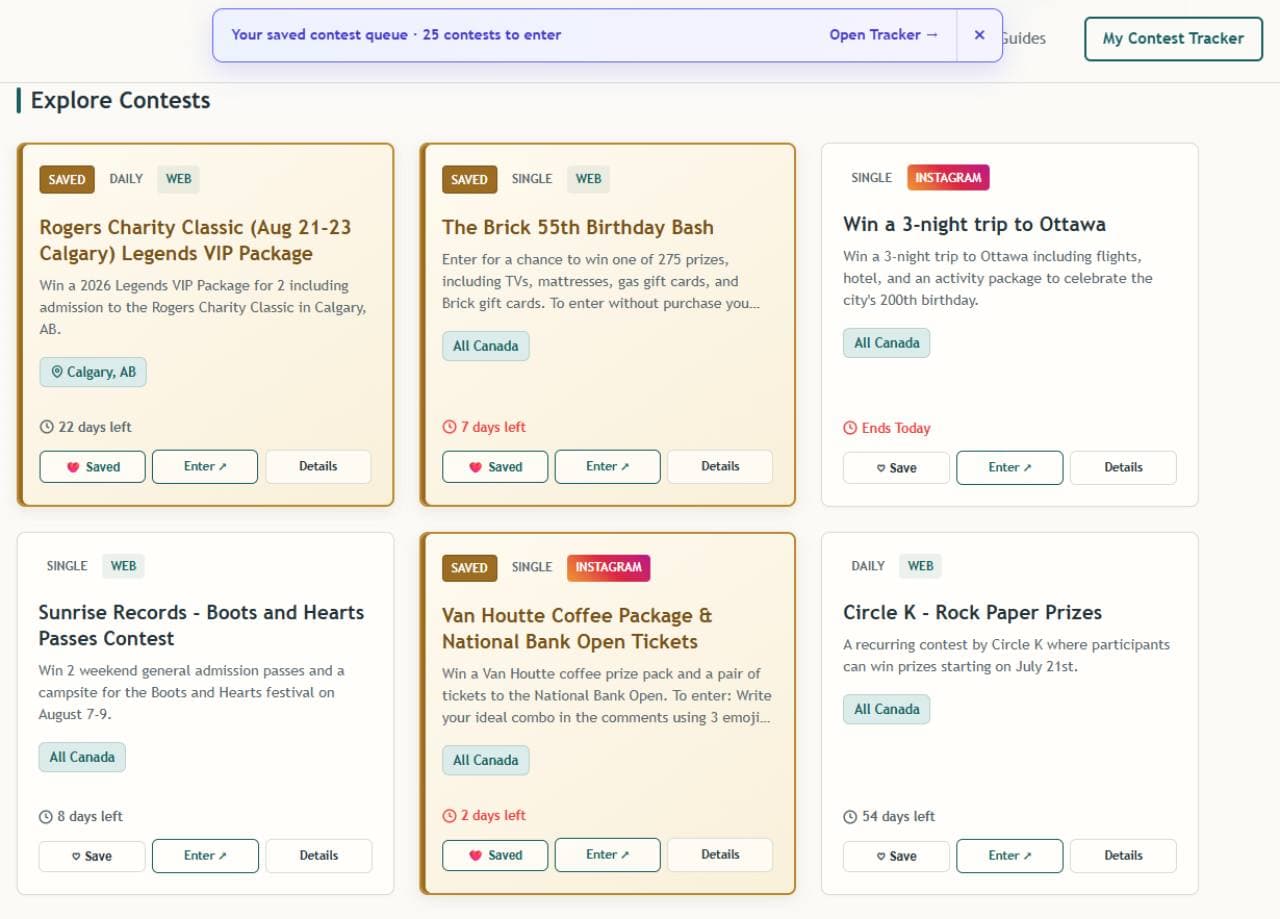Click Enter on Rogers Charity Classic card
This screenshot has height=919, width=1280.
(205, 467)
